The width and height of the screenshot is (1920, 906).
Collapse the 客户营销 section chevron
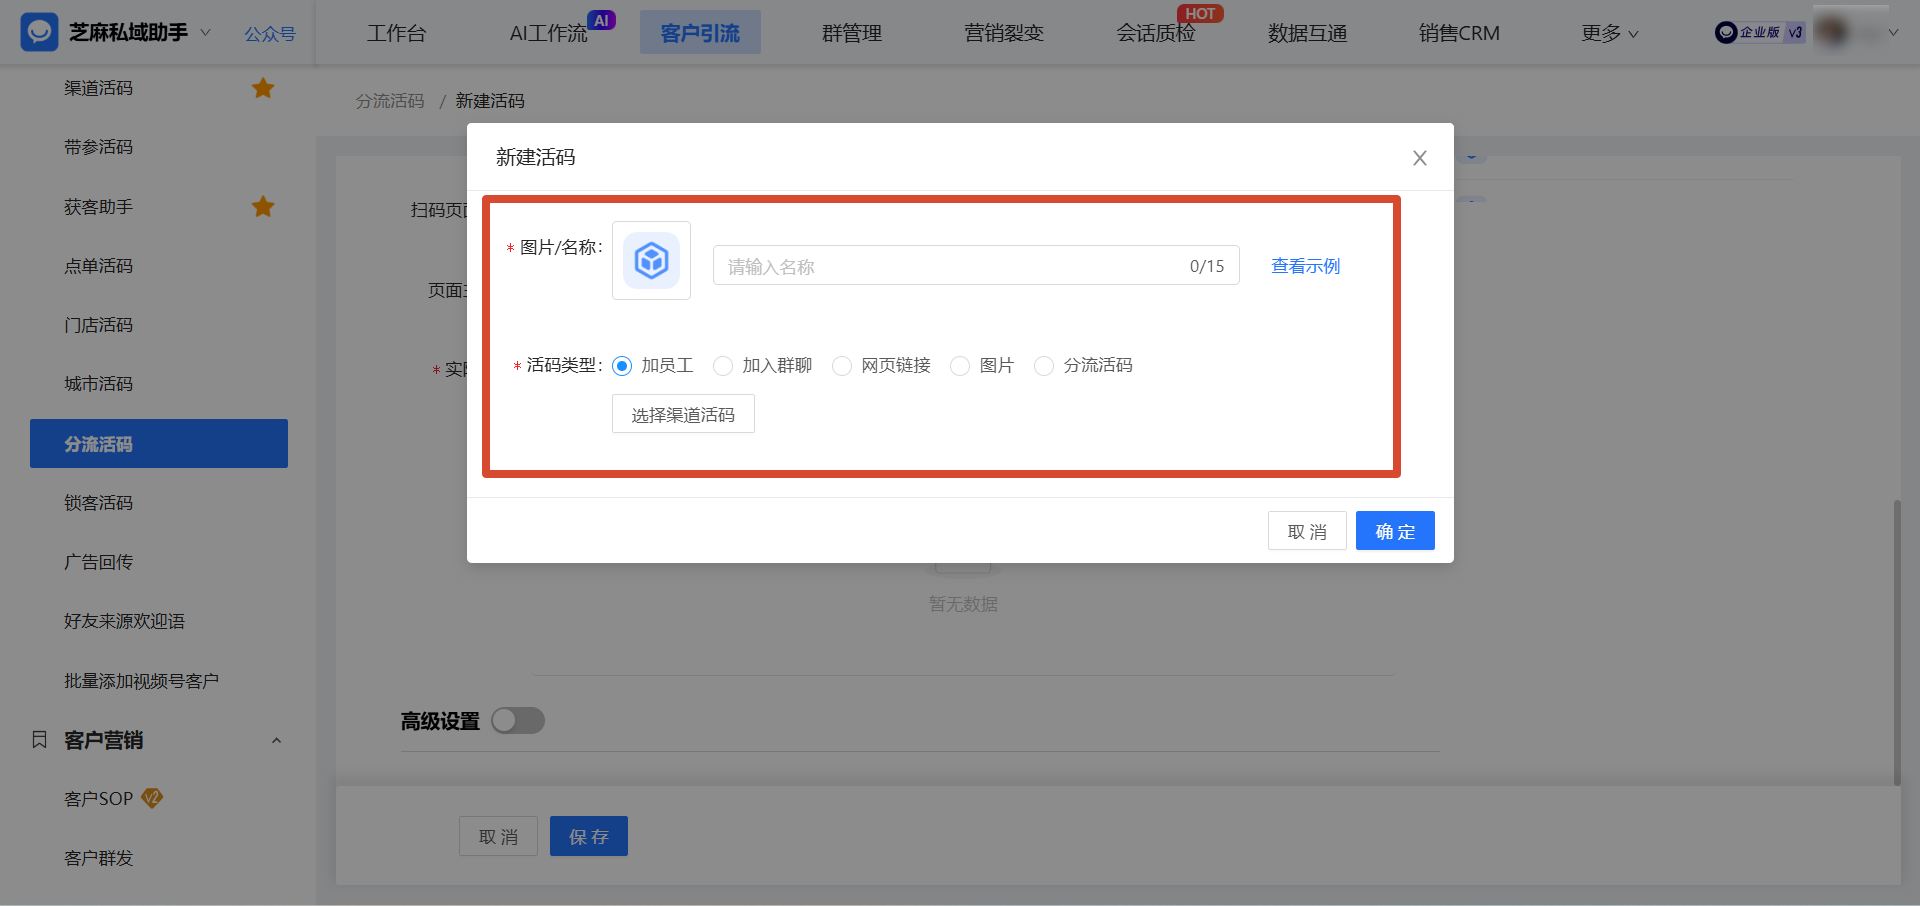click(x=277, y=741)
